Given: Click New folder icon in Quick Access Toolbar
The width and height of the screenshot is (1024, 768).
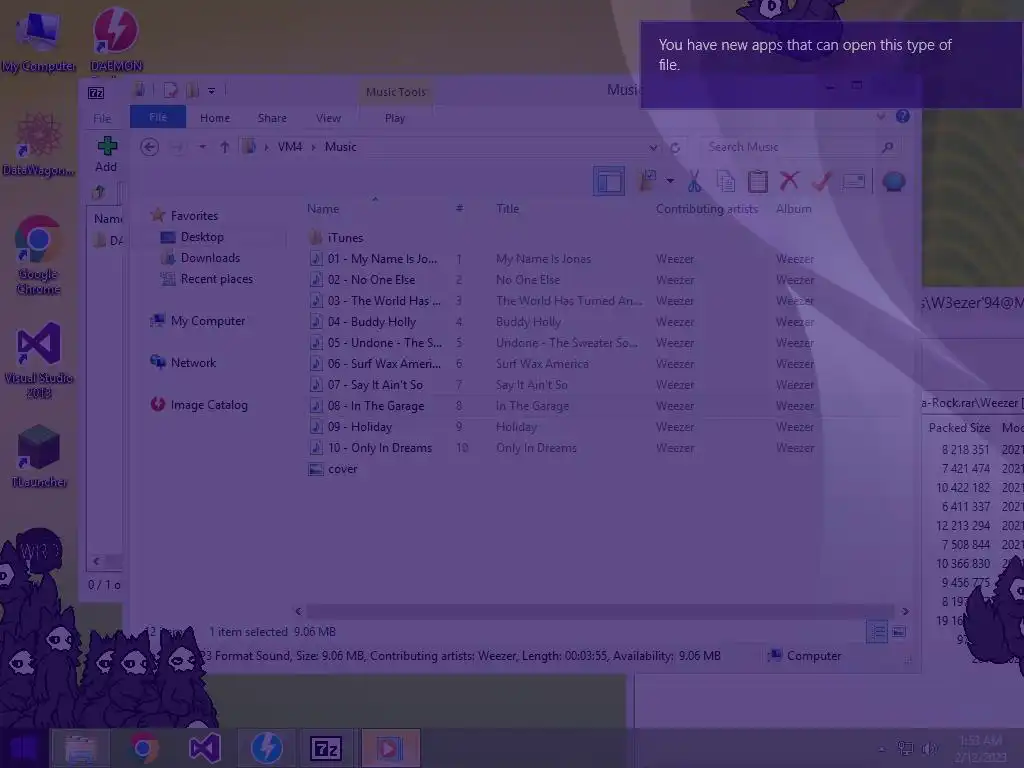Looking at the screenshot, I should pos(192,90).
